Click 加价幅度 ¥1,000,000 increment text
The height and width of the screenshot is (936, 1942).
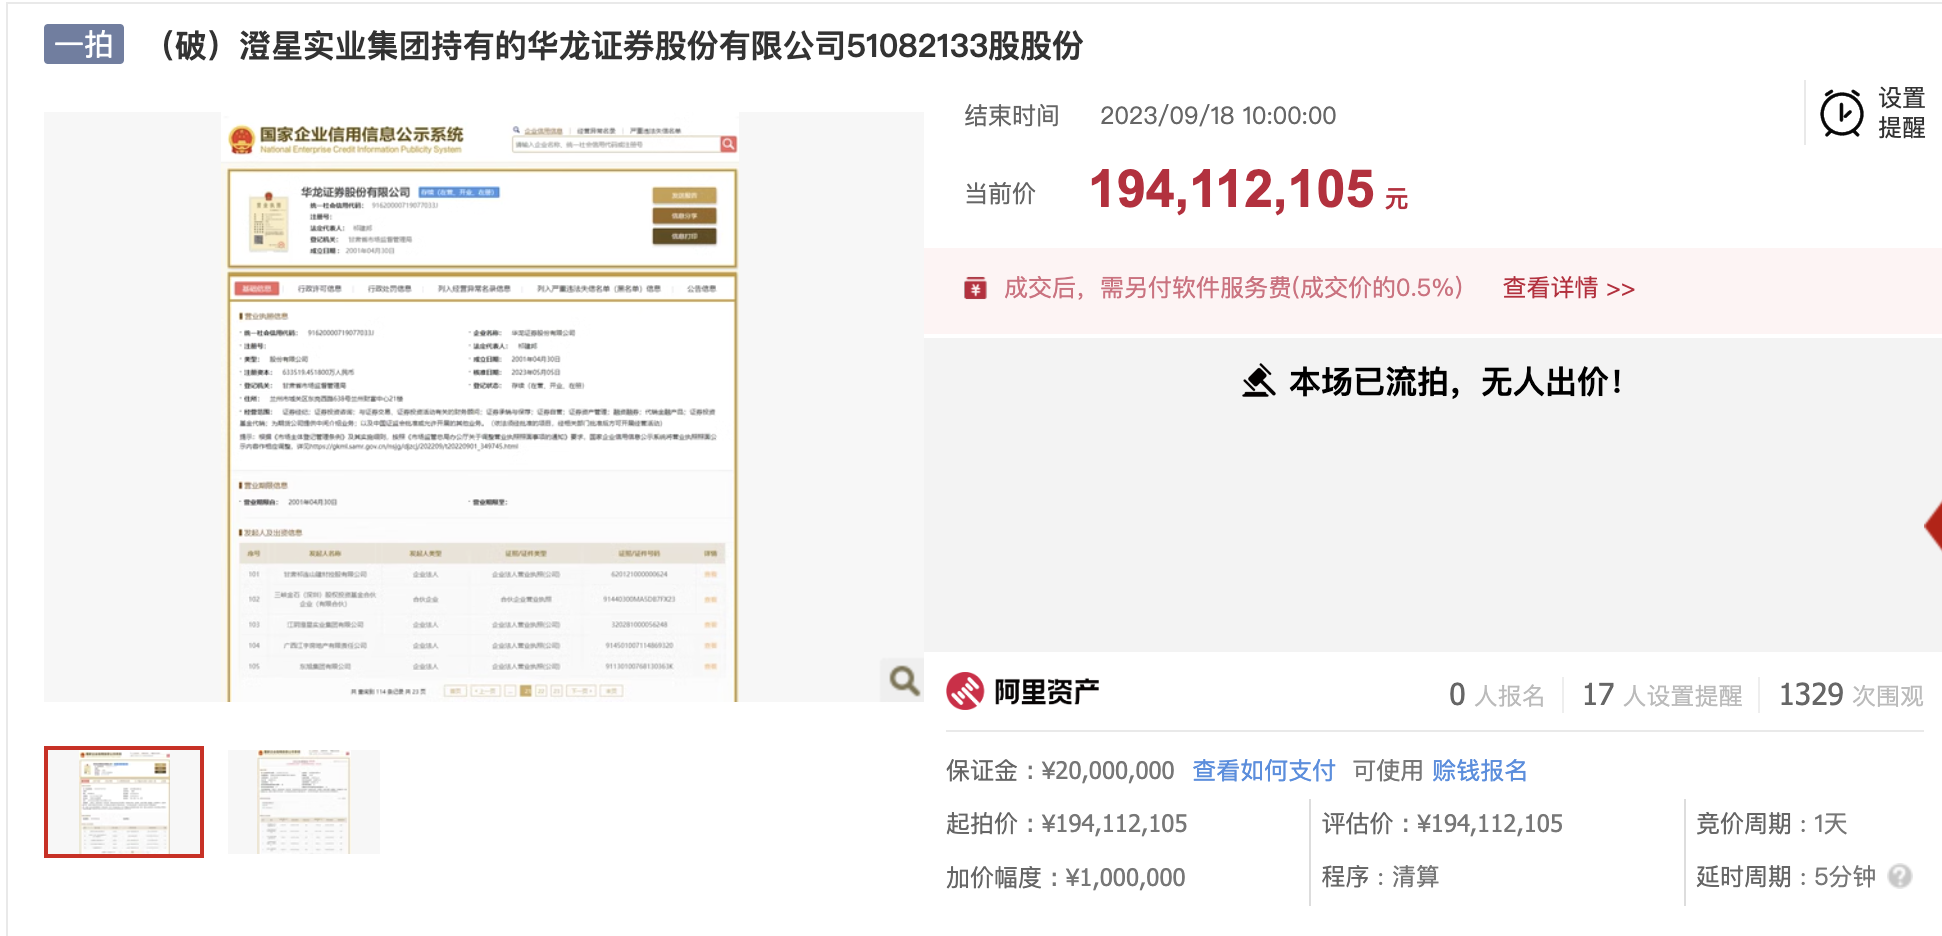tap(1066, 878)
